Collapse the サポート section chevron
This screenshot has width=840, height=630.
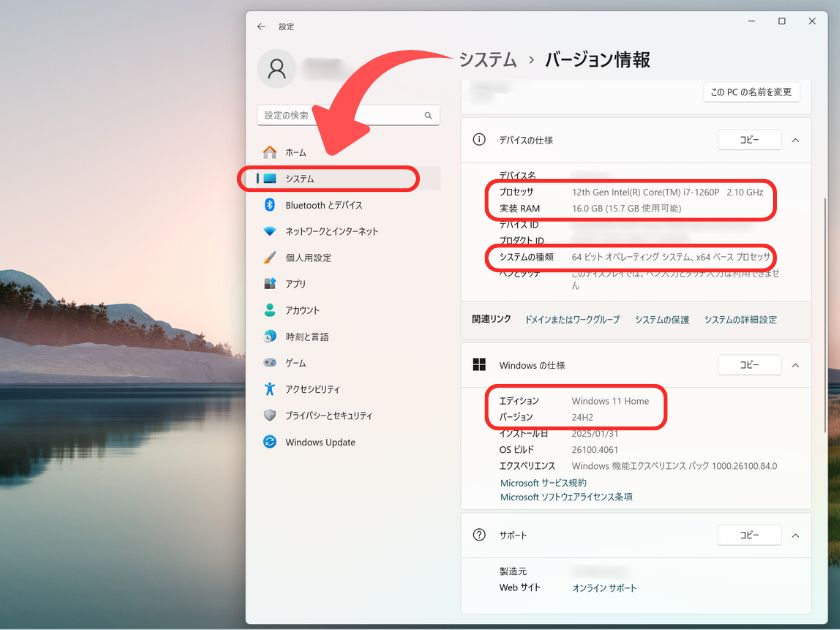796,535
